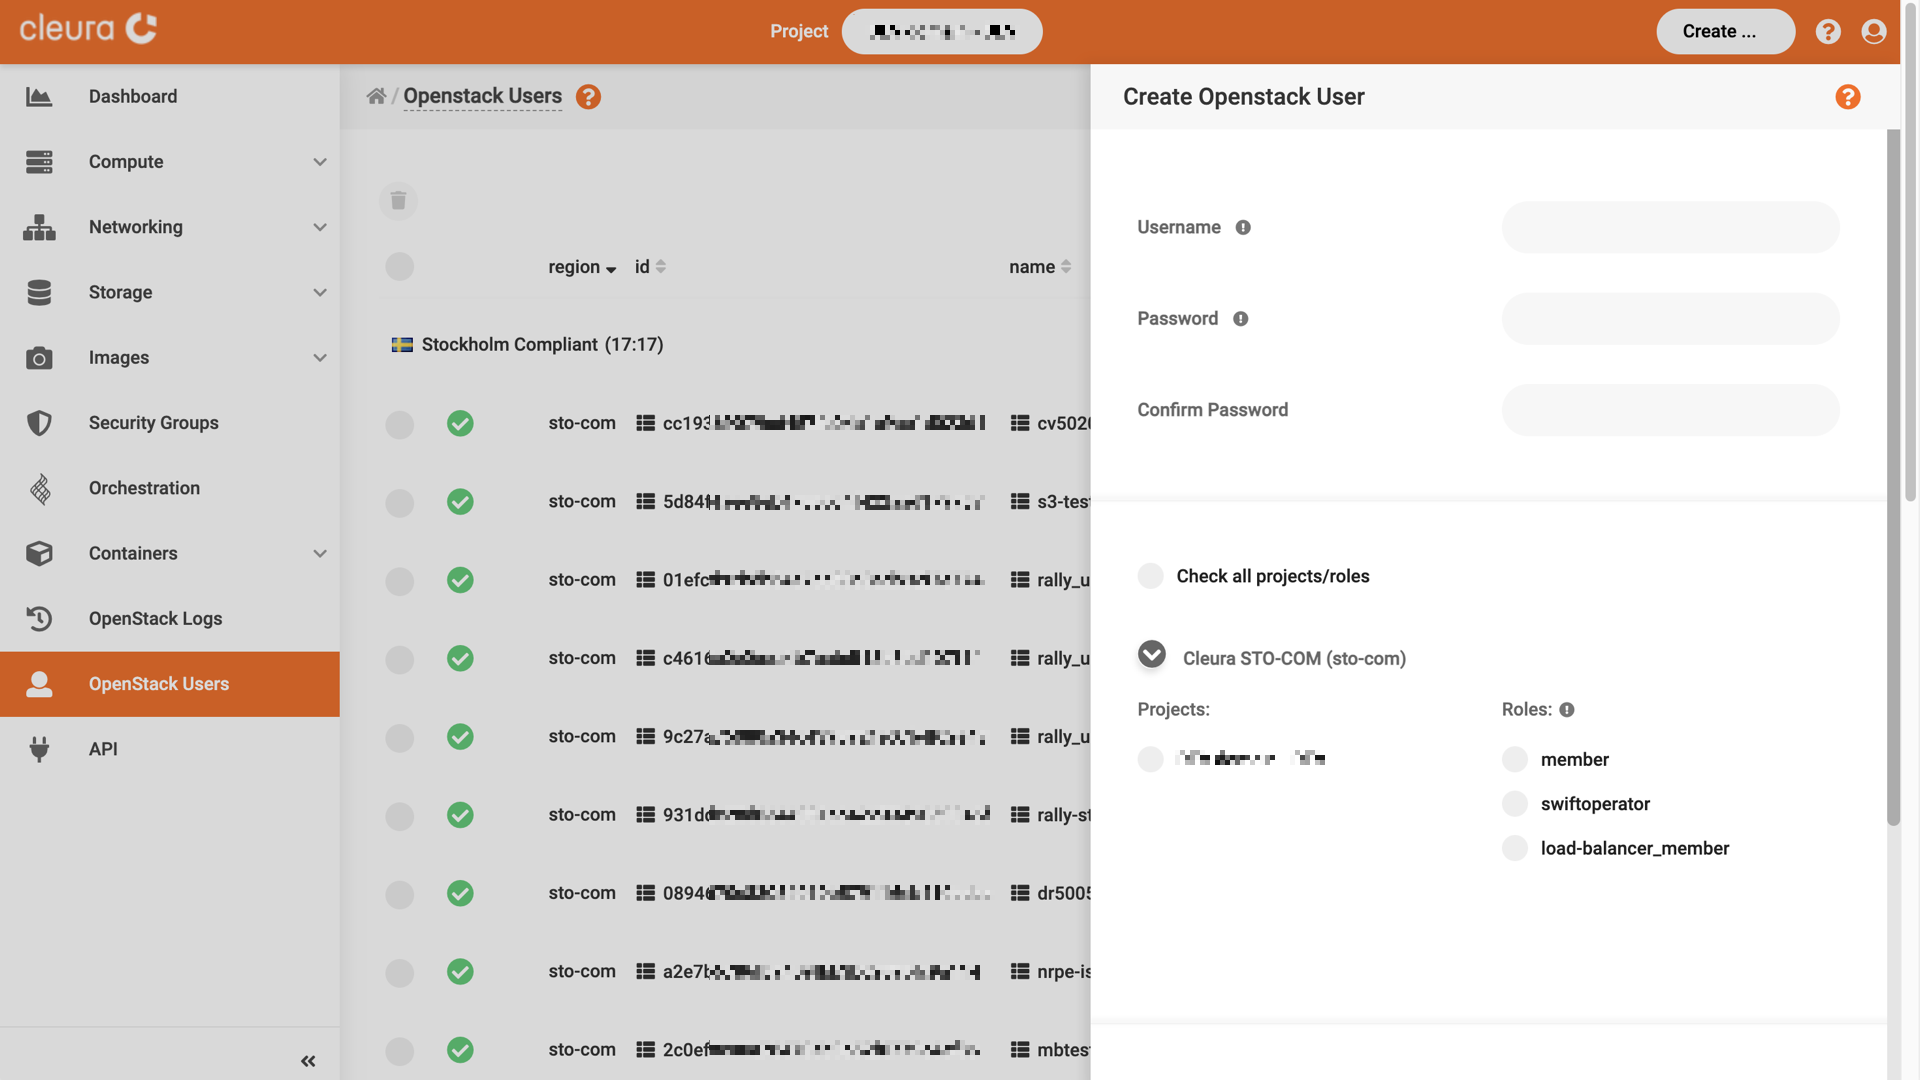
Task: Check the swiftoperator role
Action: click(1515, 804)
